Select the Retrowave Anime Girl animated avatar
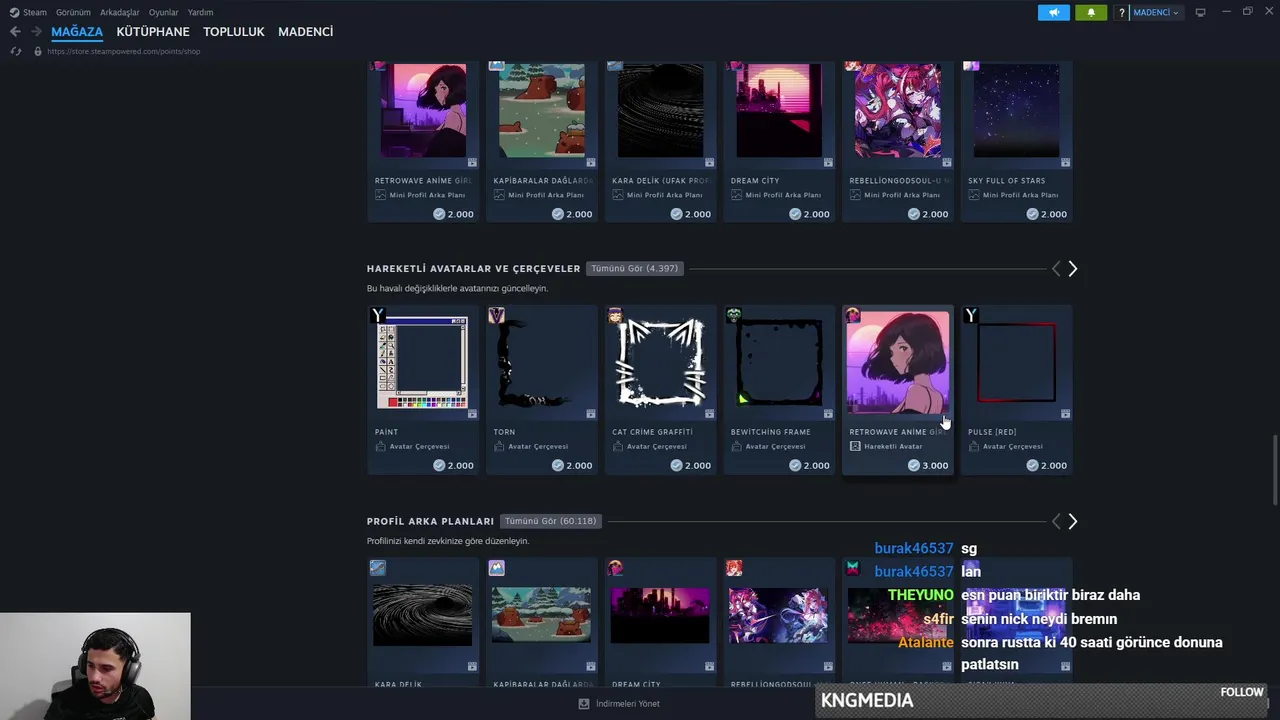The image size is (1280, 720). click(x=897, y=390)
